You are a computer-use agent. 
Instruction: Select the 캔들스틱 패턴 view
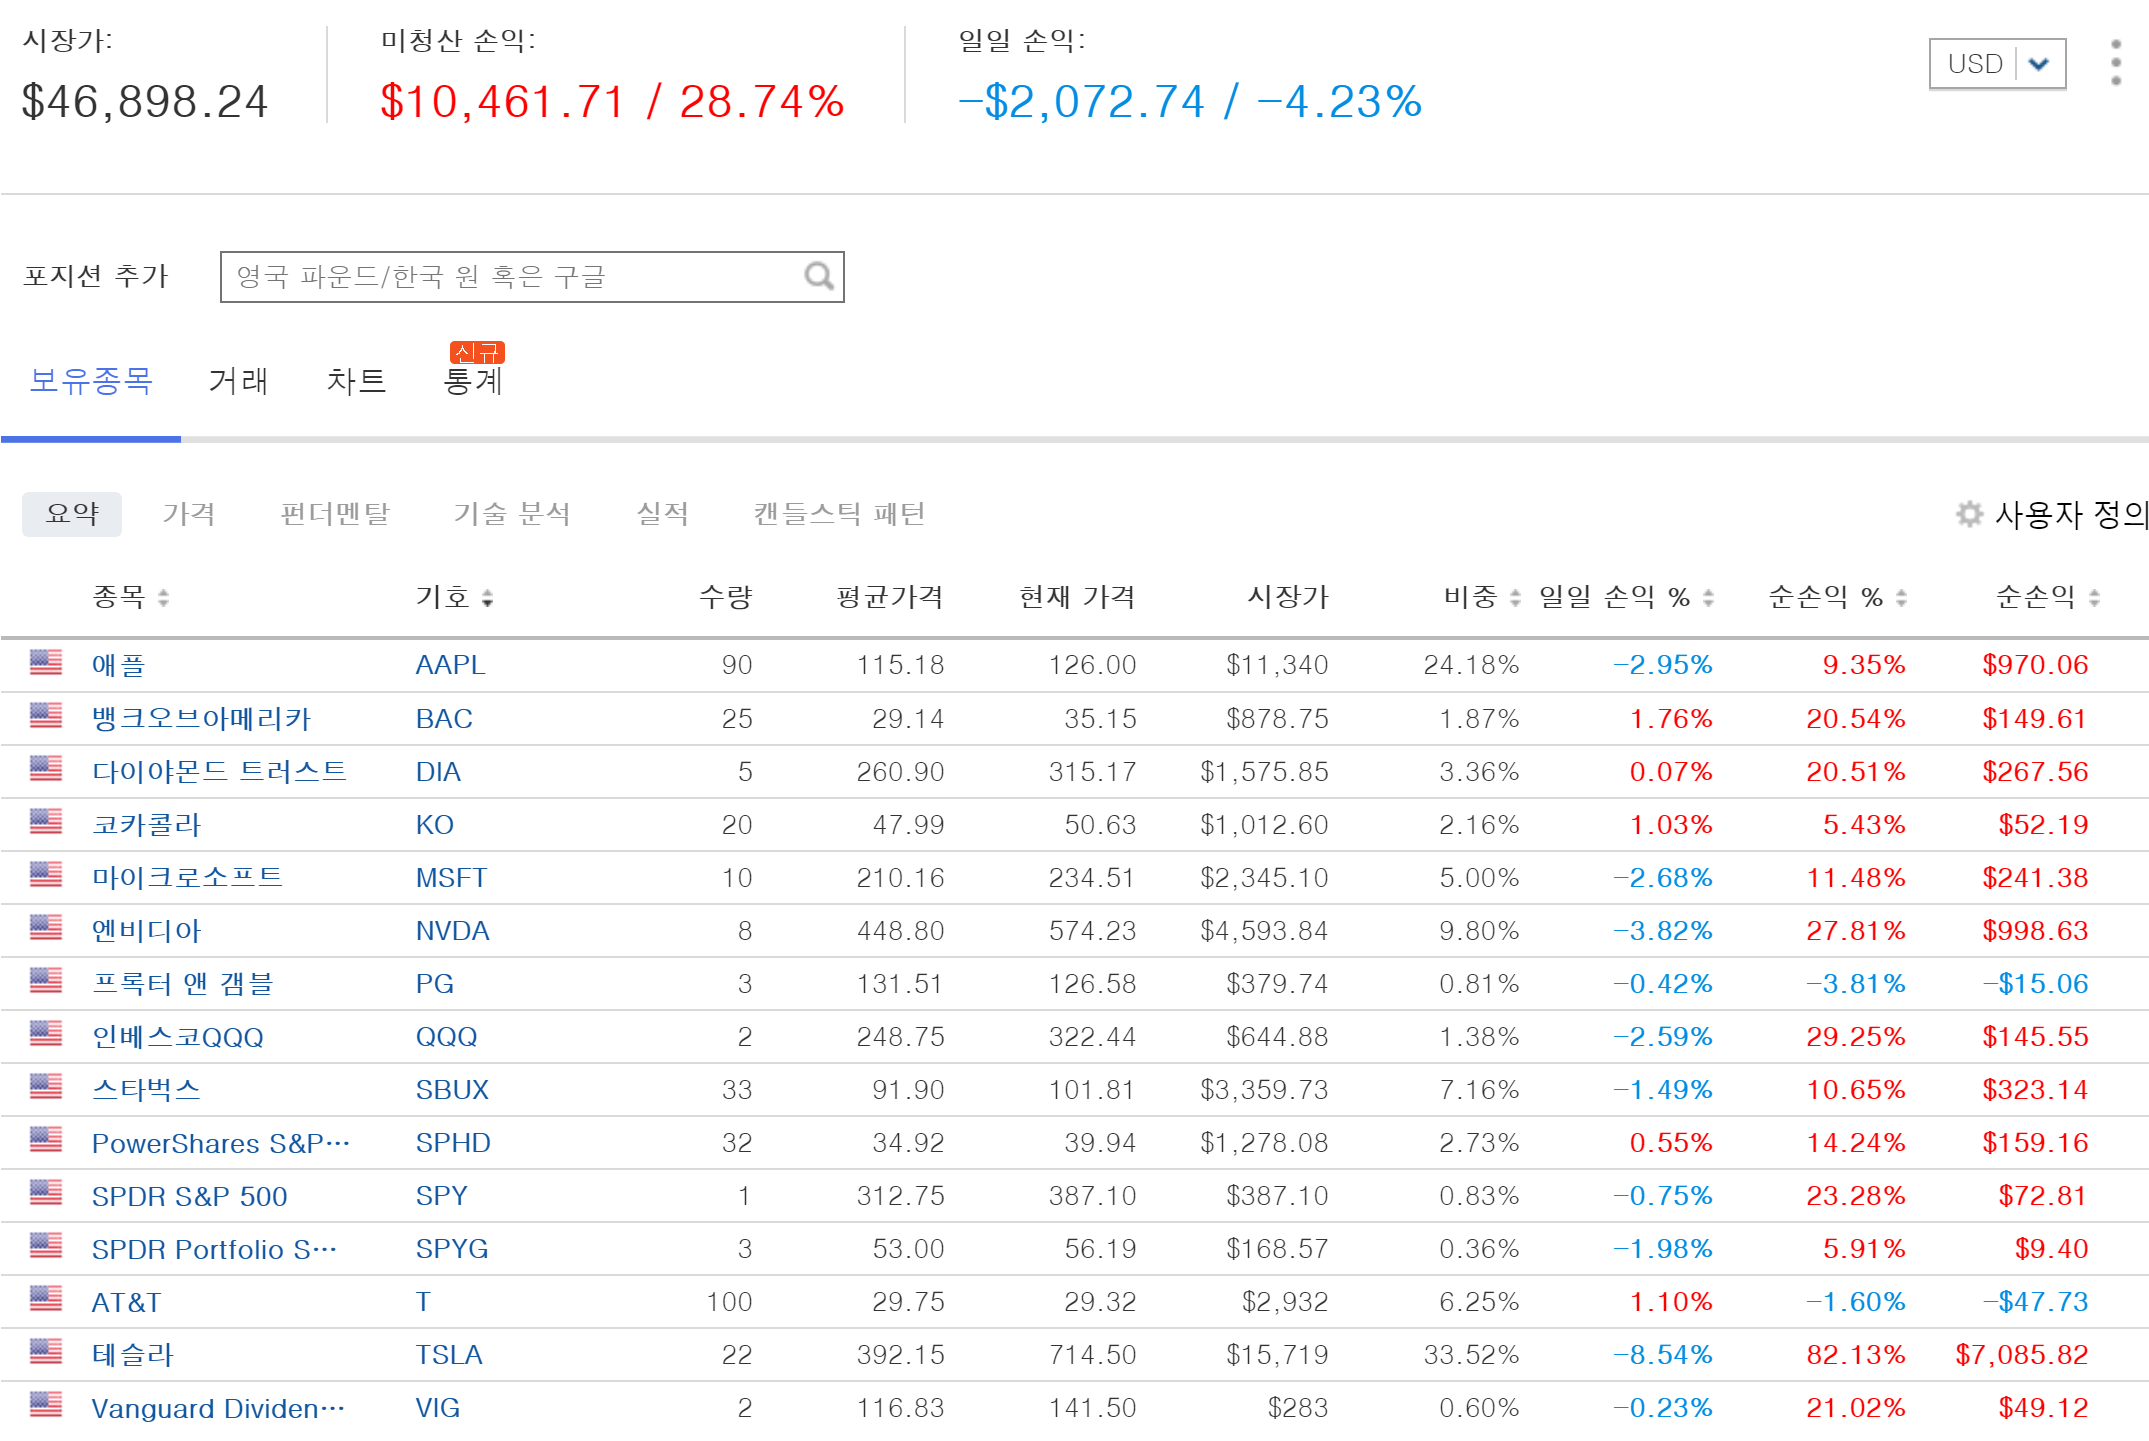point(839,514)
